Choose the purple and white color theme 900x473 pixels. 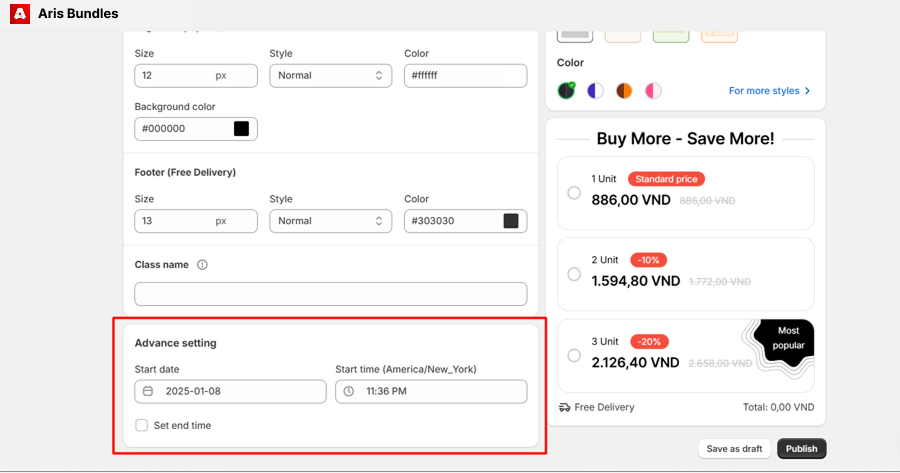point(595,91)
